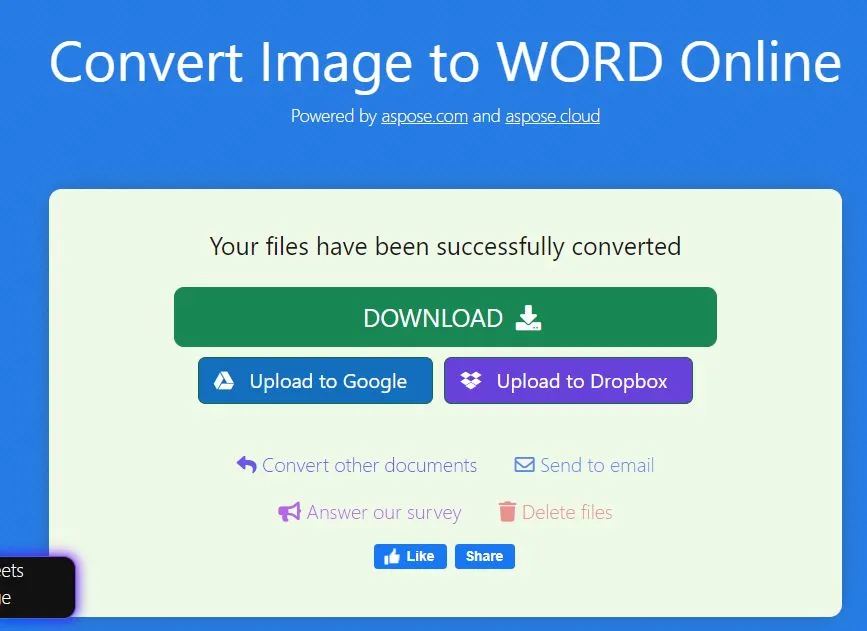Viewport: 867px width, 631px height.
Task: Upload the converted file to Dropbox
Action: [x=568, y=380]
